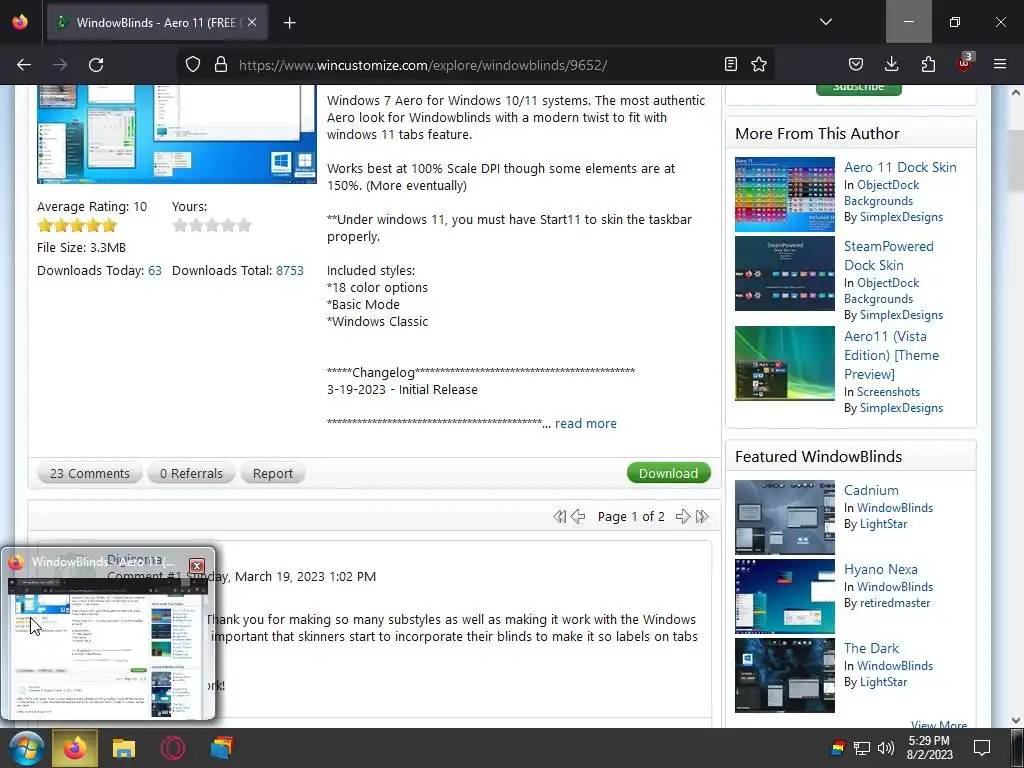Expand the list all tabs dropdown

point(826,22)
